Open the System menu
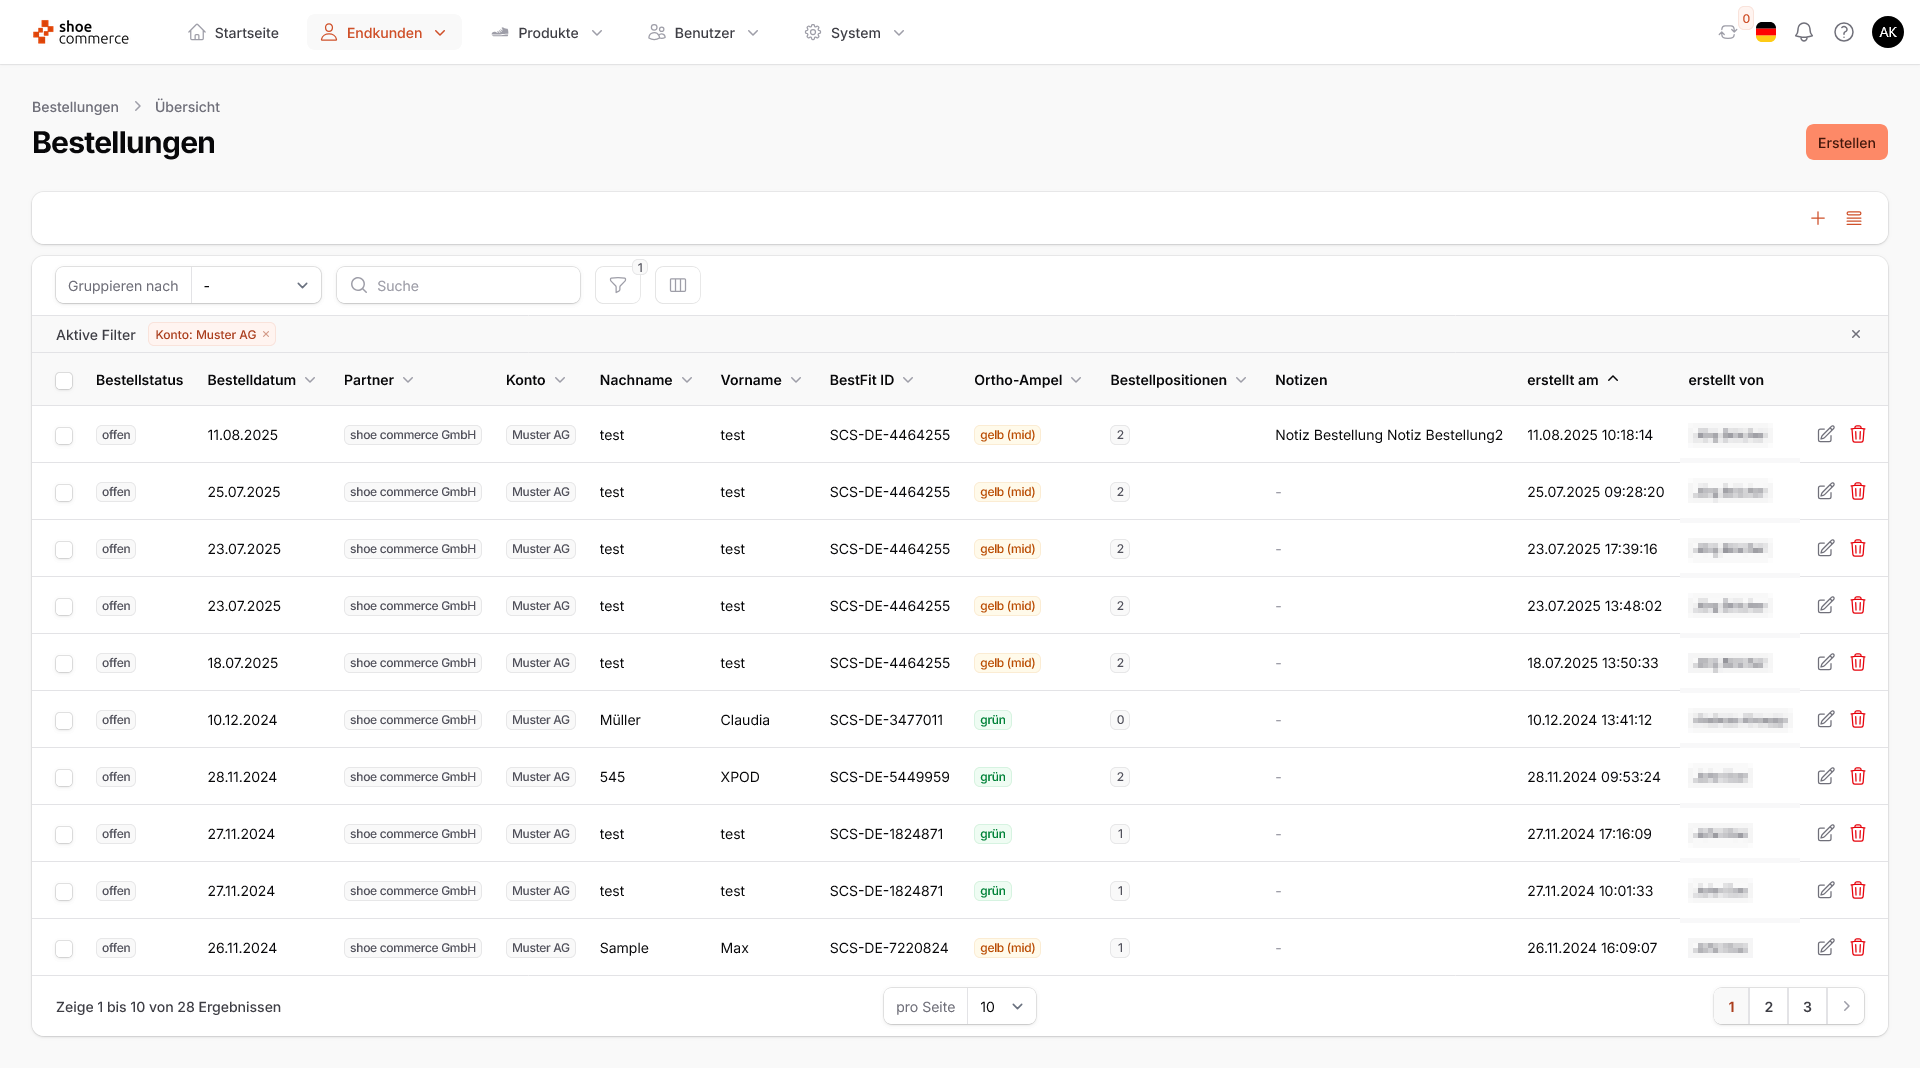 point(855,33)
